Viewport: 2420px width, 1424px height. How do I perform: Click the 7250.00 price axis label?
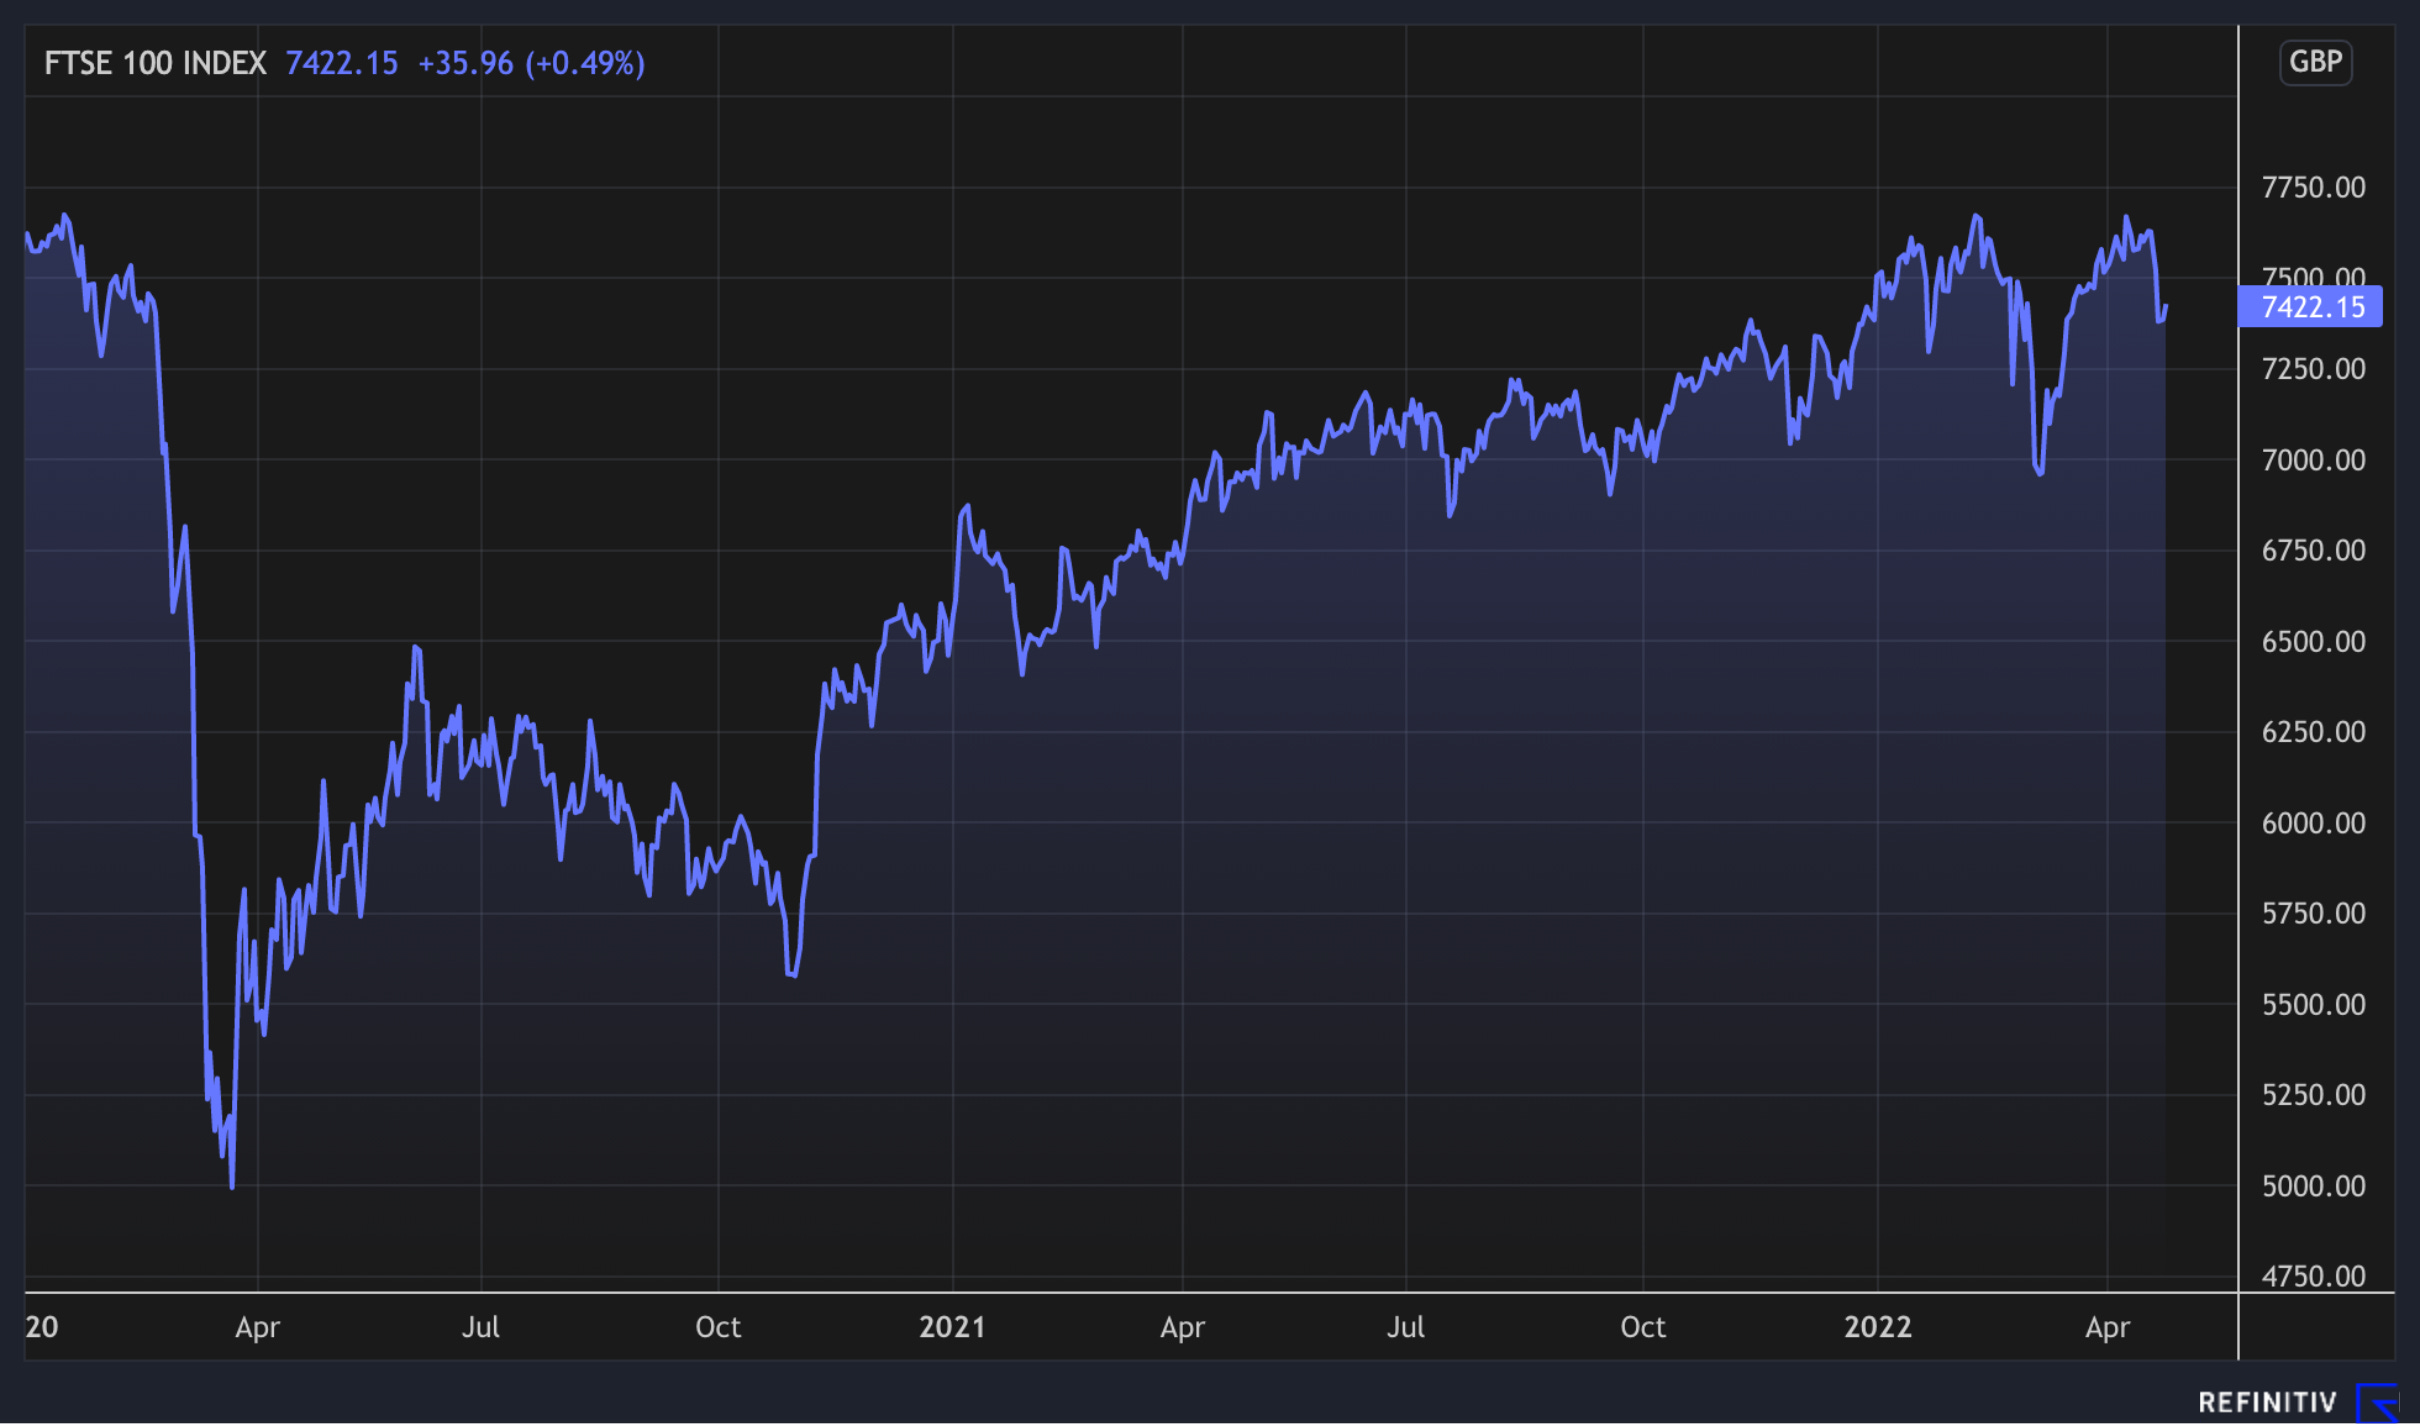tap(2313, 369)
